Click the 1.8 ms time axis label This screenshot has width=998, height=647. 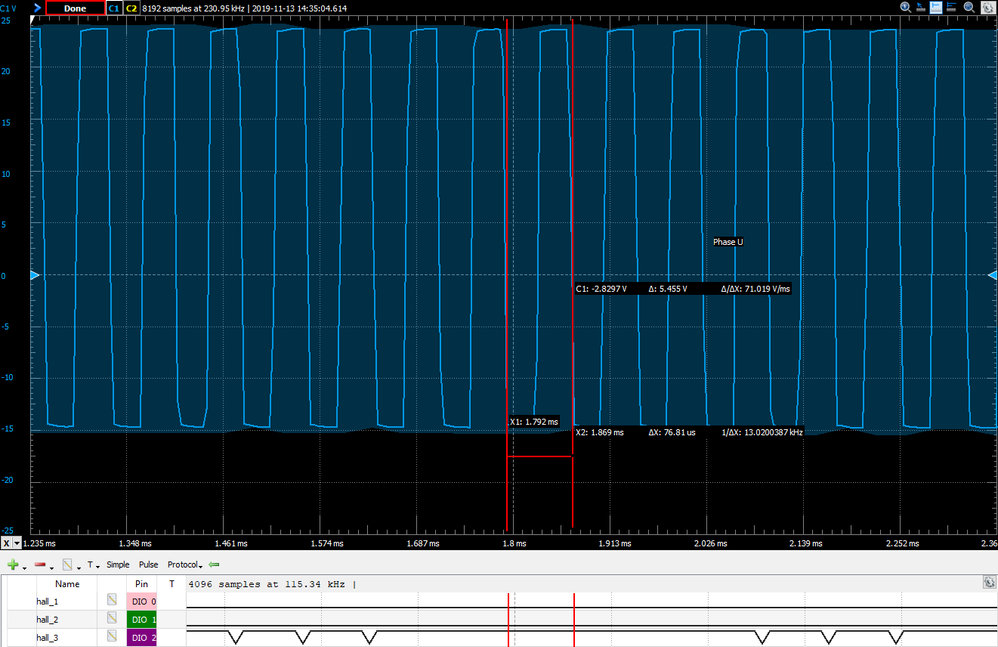click(x=514, y=543)
